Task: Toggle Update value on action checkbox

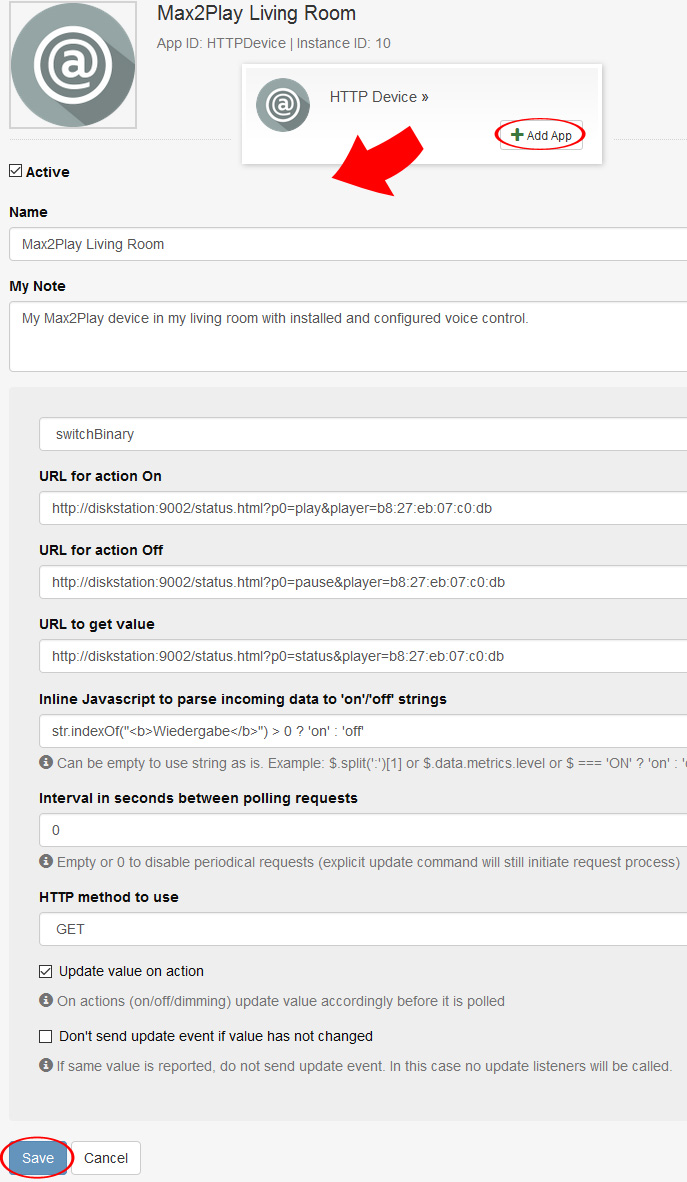Action: point(46,971)
